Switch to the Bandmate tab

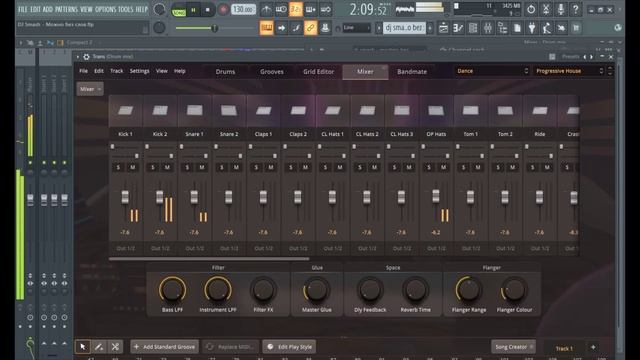[x=412, y=71]
